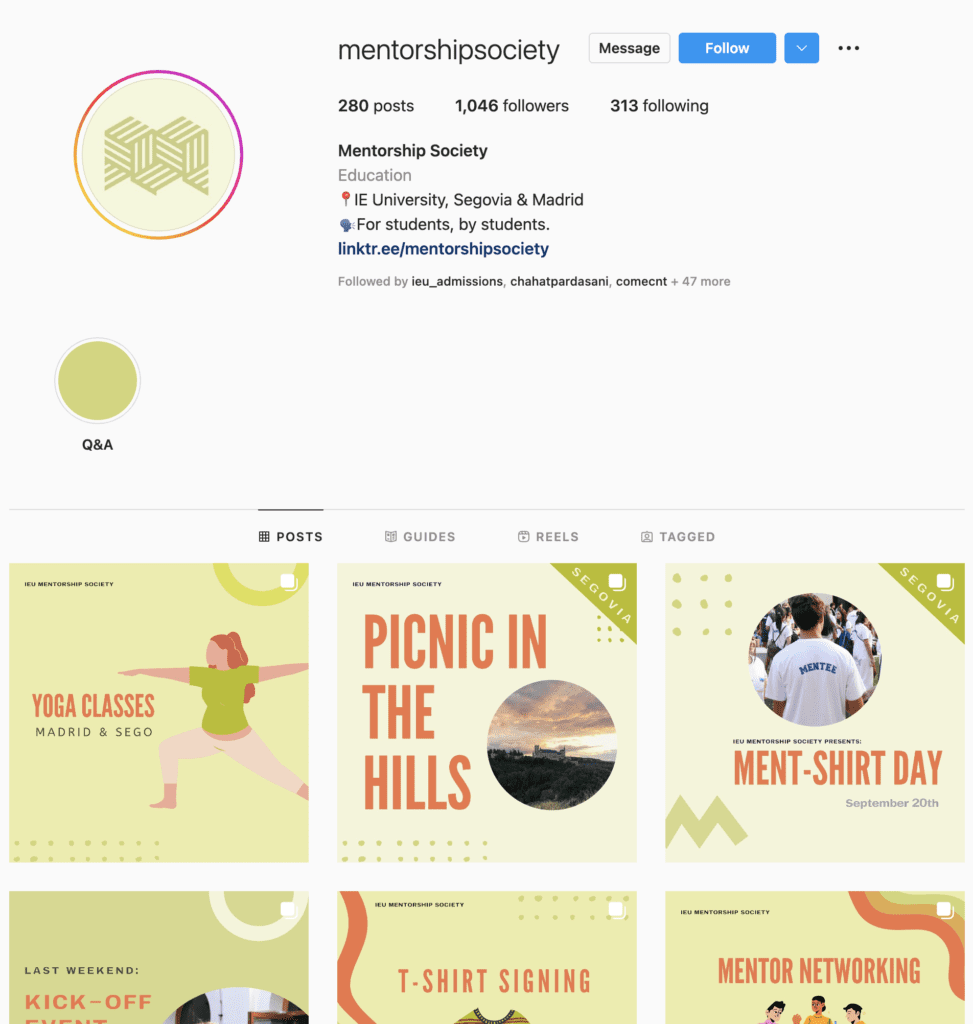The image size is (973, 1024).
Task: Switch to the Reels tab
Action: tap(548, 536)
